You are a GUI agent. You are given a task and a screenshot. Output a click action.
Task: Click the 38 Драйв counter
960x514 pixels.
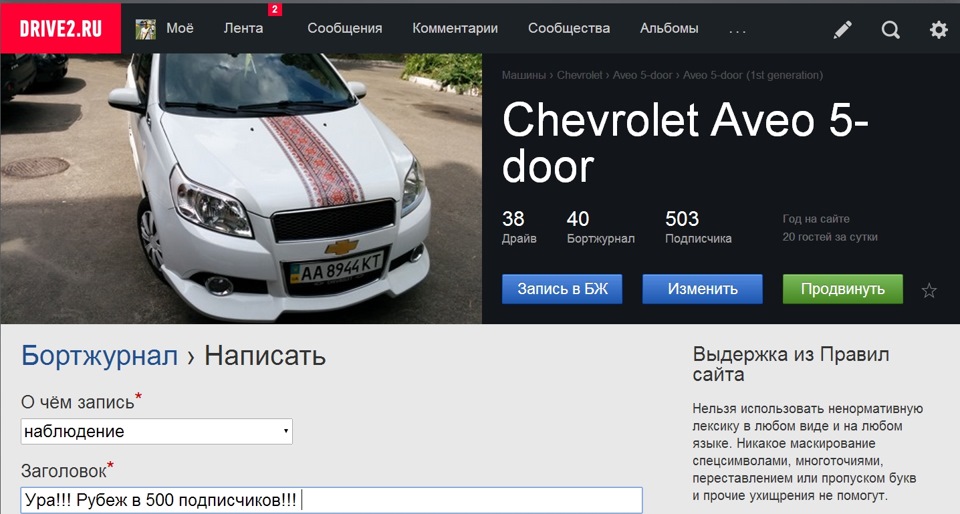point(519,227)
